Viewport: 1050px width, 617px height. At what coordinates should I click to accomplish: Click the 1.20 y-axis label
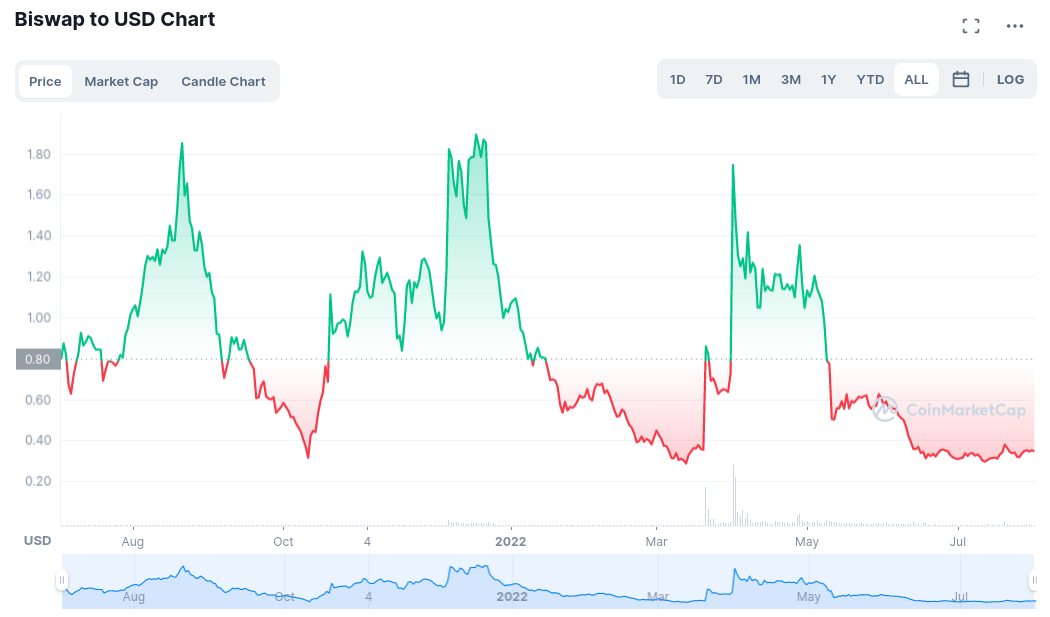click(39, 277)
